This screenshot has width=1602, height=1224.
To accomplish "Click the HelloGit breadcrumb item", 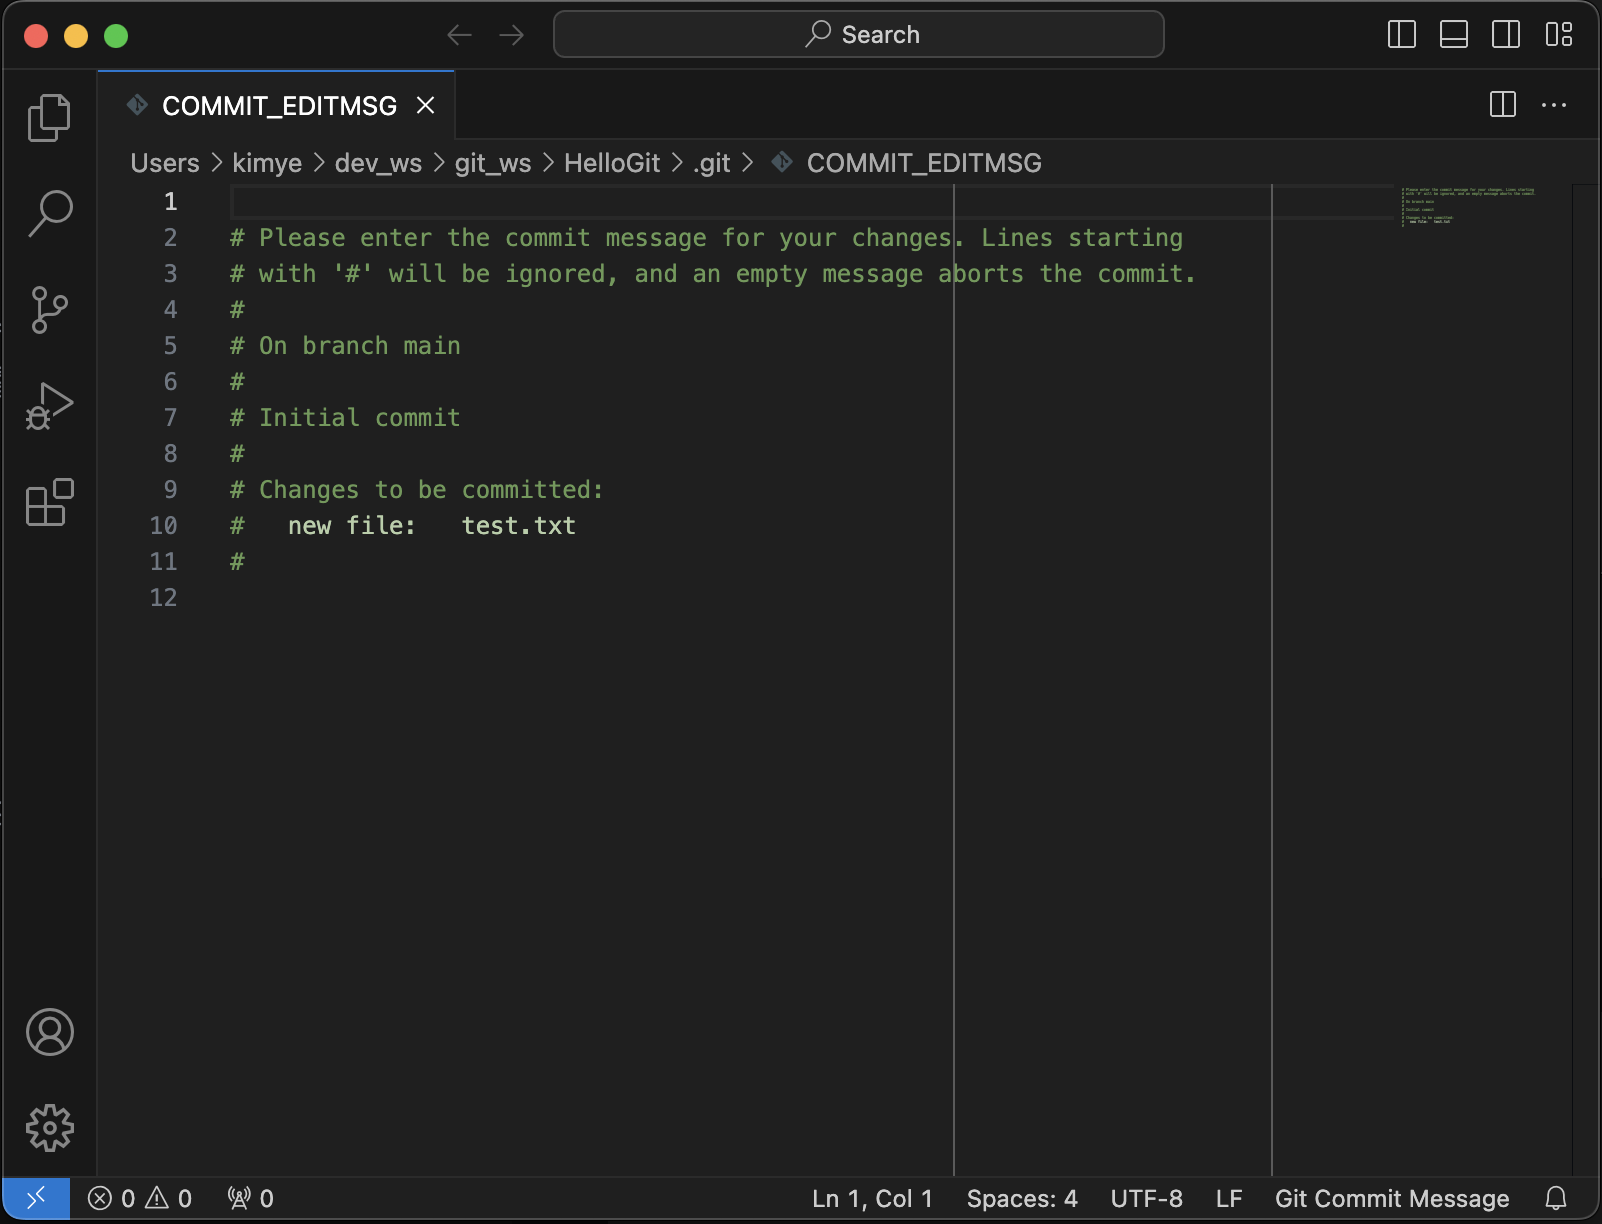I will (612, 163).
